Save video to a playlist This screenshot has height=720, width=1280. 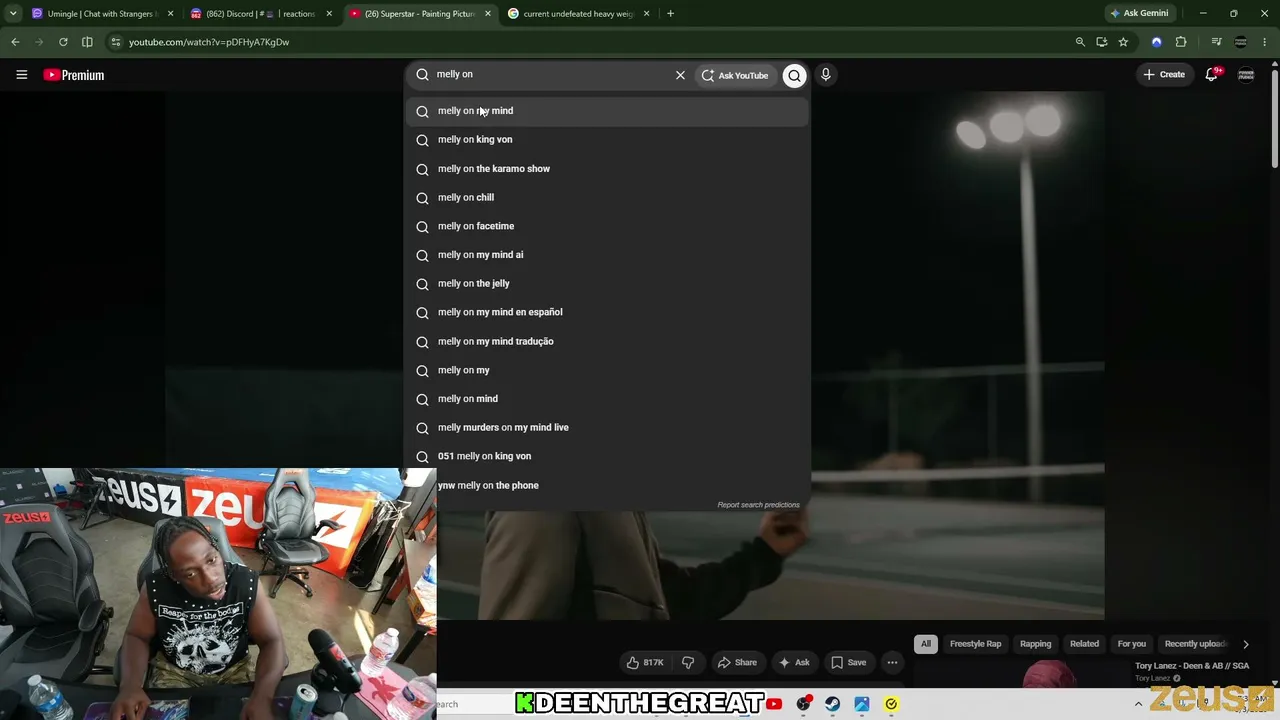pyautogui.click(x=849, y=662)
